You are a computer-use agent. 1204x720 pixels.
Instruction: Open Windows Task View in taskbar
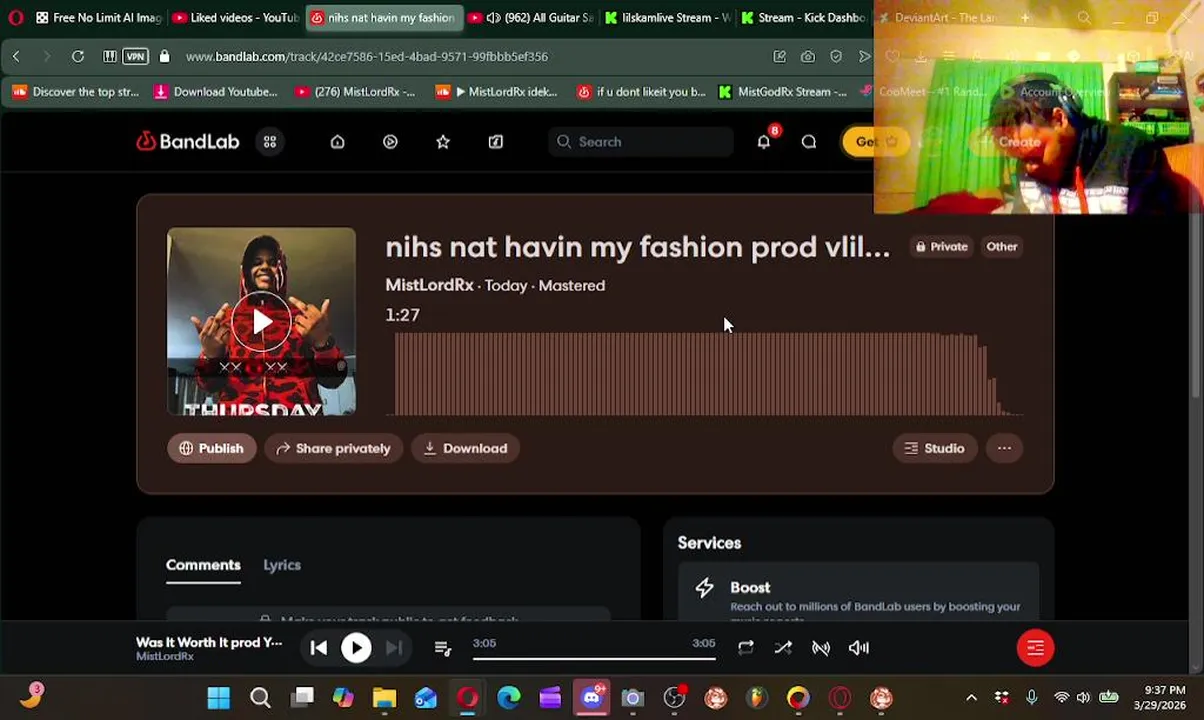pos(303,698)
